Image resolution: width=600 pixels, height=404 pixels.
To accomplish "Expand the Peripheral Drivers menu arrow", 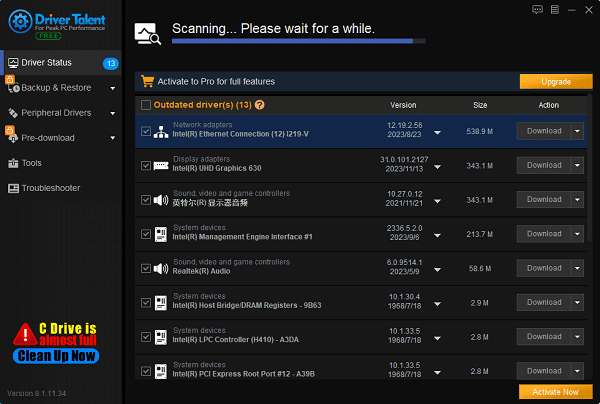I will [112, 113].
